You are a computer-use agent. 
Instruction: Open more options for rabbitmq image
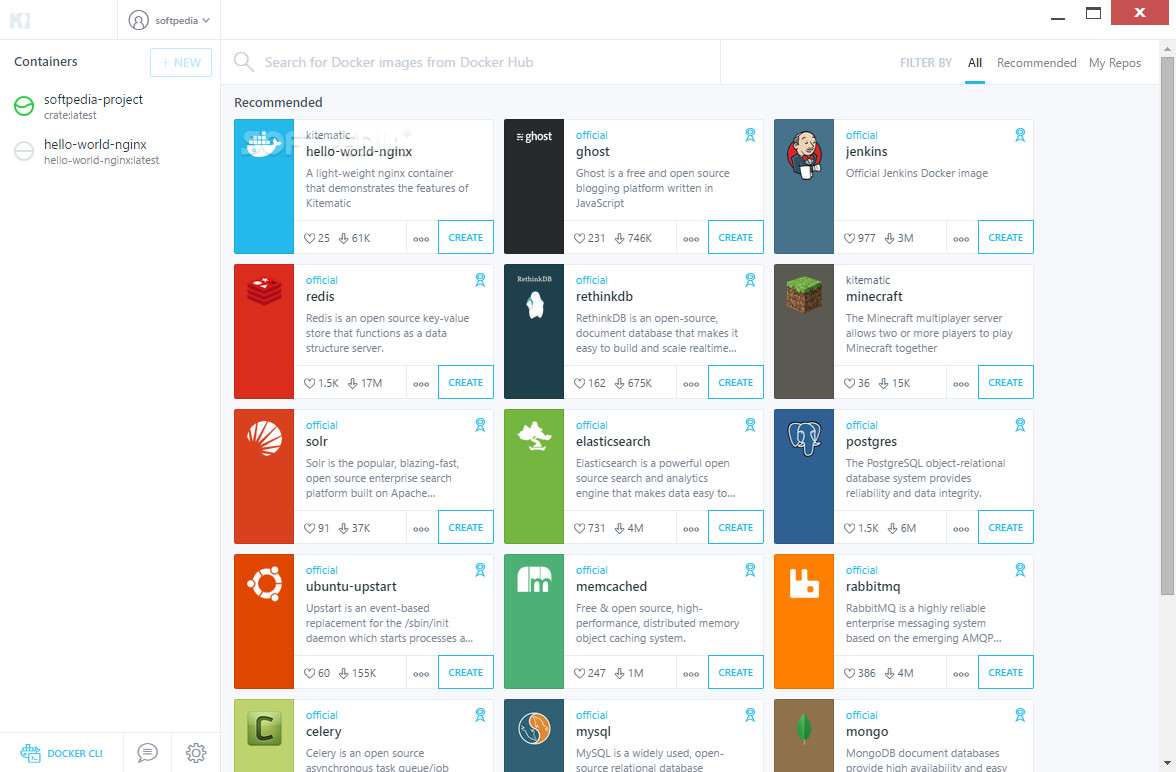coord(962,674)
